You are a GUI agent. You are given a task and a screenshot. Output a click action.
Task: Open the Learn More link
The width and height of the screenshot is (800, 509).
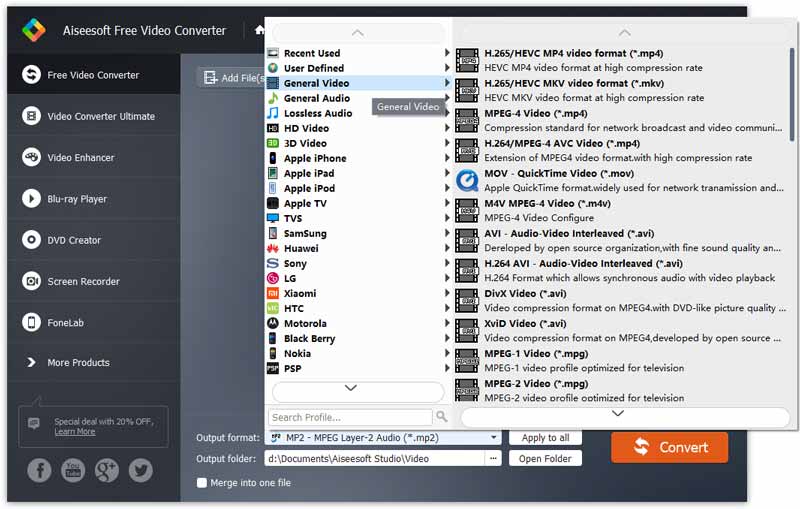coord(75,431)
